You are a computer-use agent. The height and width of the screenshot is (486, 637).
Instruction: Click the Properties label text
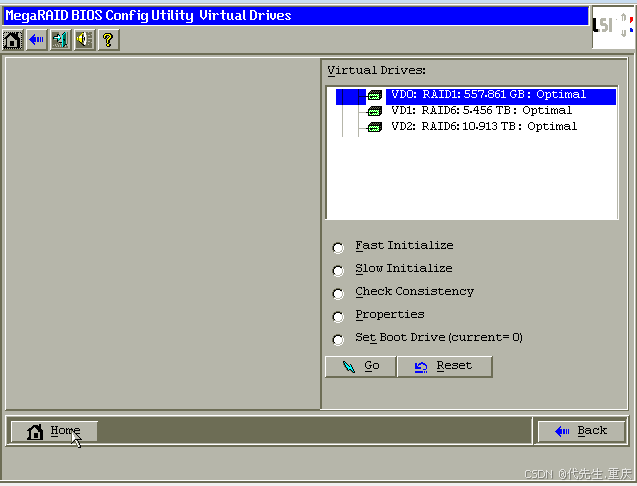pos(390,315)
